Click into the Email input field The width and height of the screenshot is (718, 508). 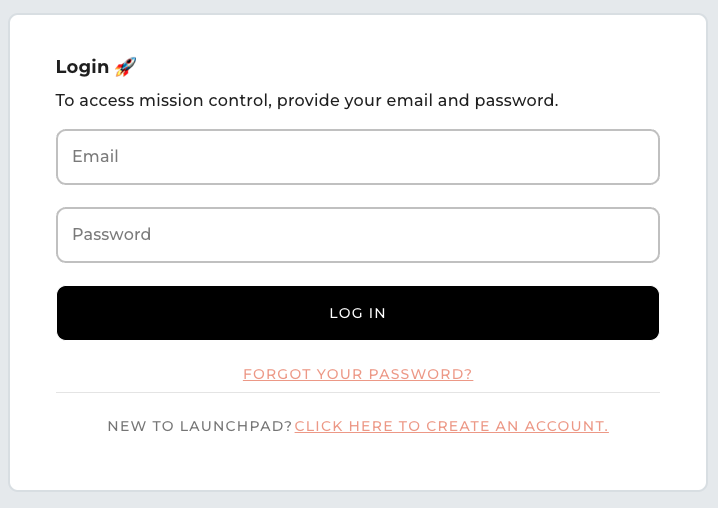[x=357, y=157]
